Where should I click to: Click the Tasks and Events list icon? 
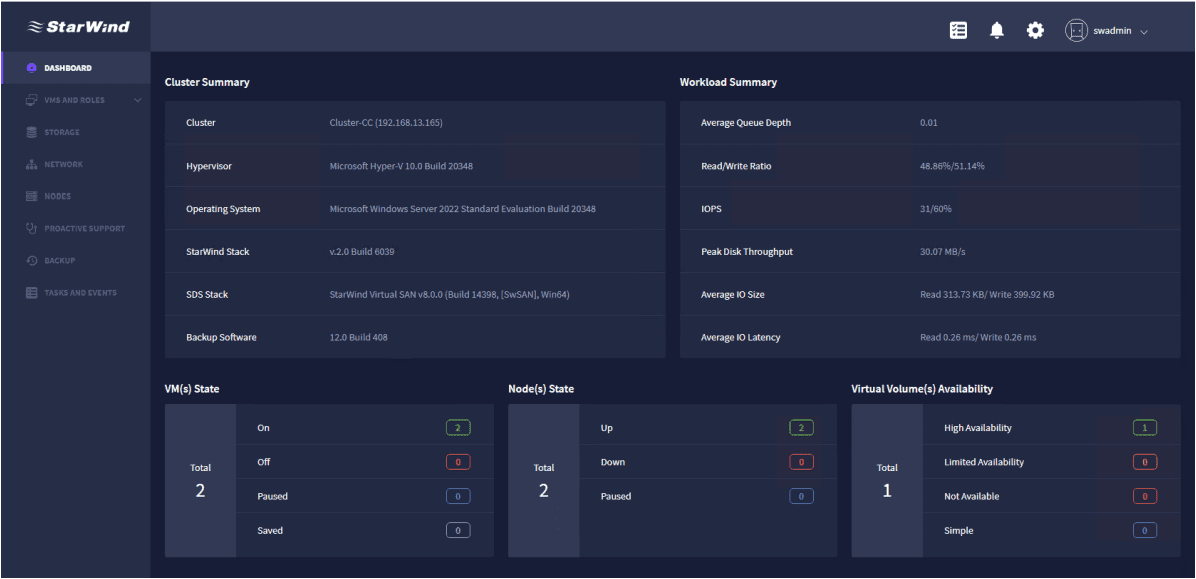[x=31, y=292]
